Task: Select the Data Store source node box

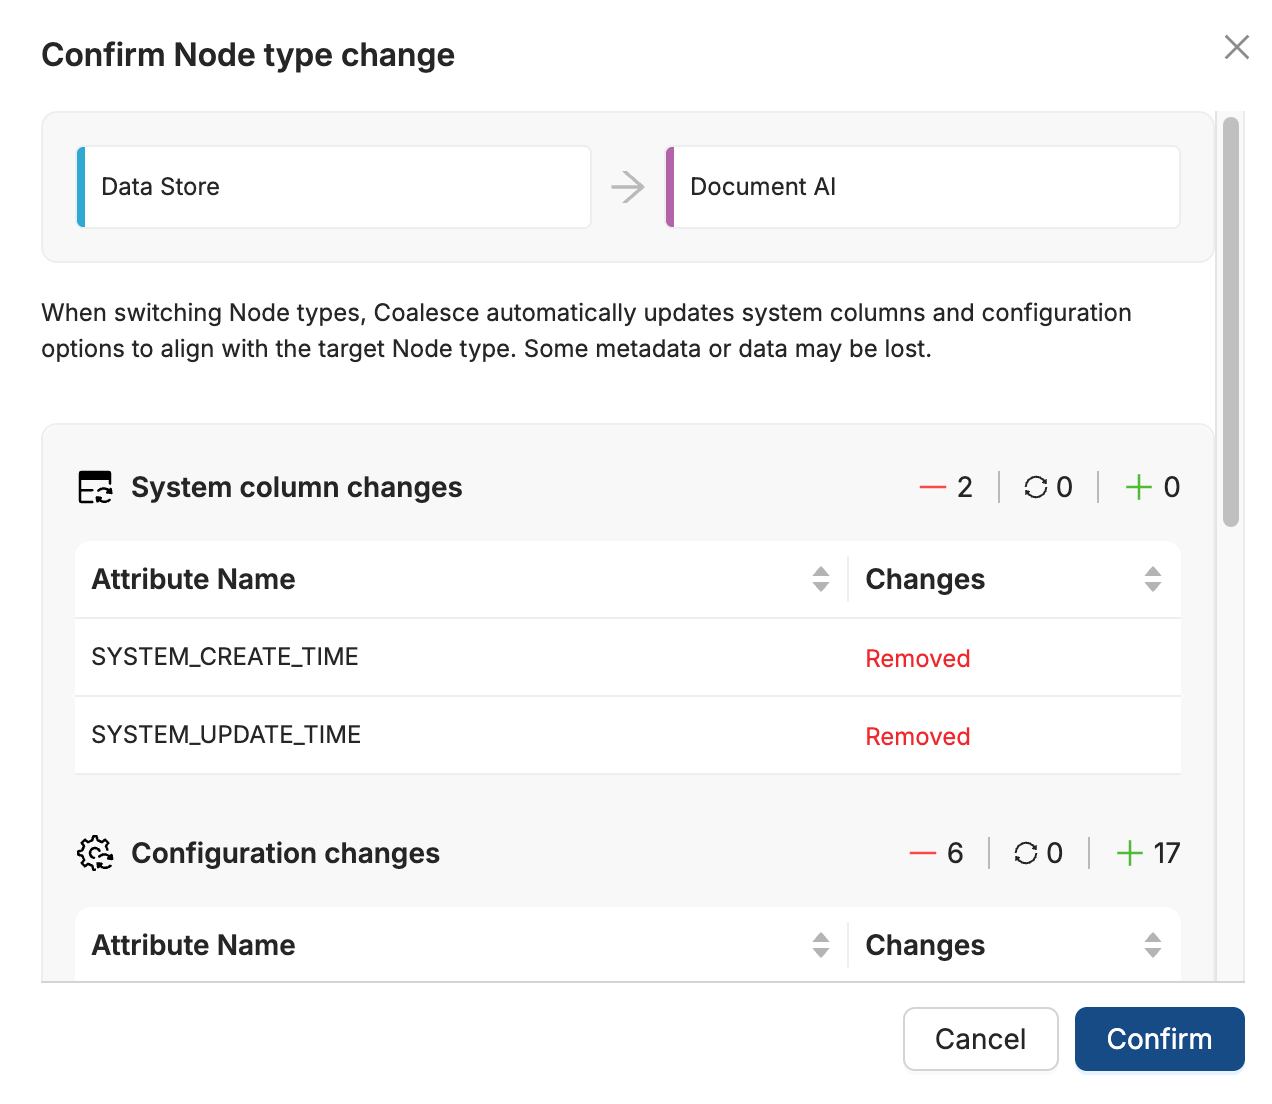Action: pyautogui.click(x=334, y=187)
